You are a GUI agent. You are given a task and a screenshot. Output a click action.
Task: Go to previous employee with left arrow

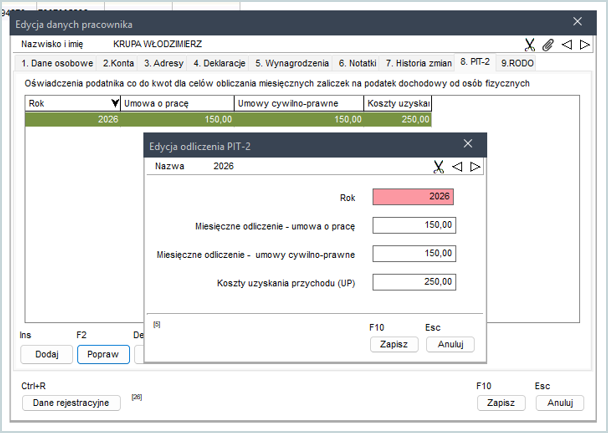567,45
